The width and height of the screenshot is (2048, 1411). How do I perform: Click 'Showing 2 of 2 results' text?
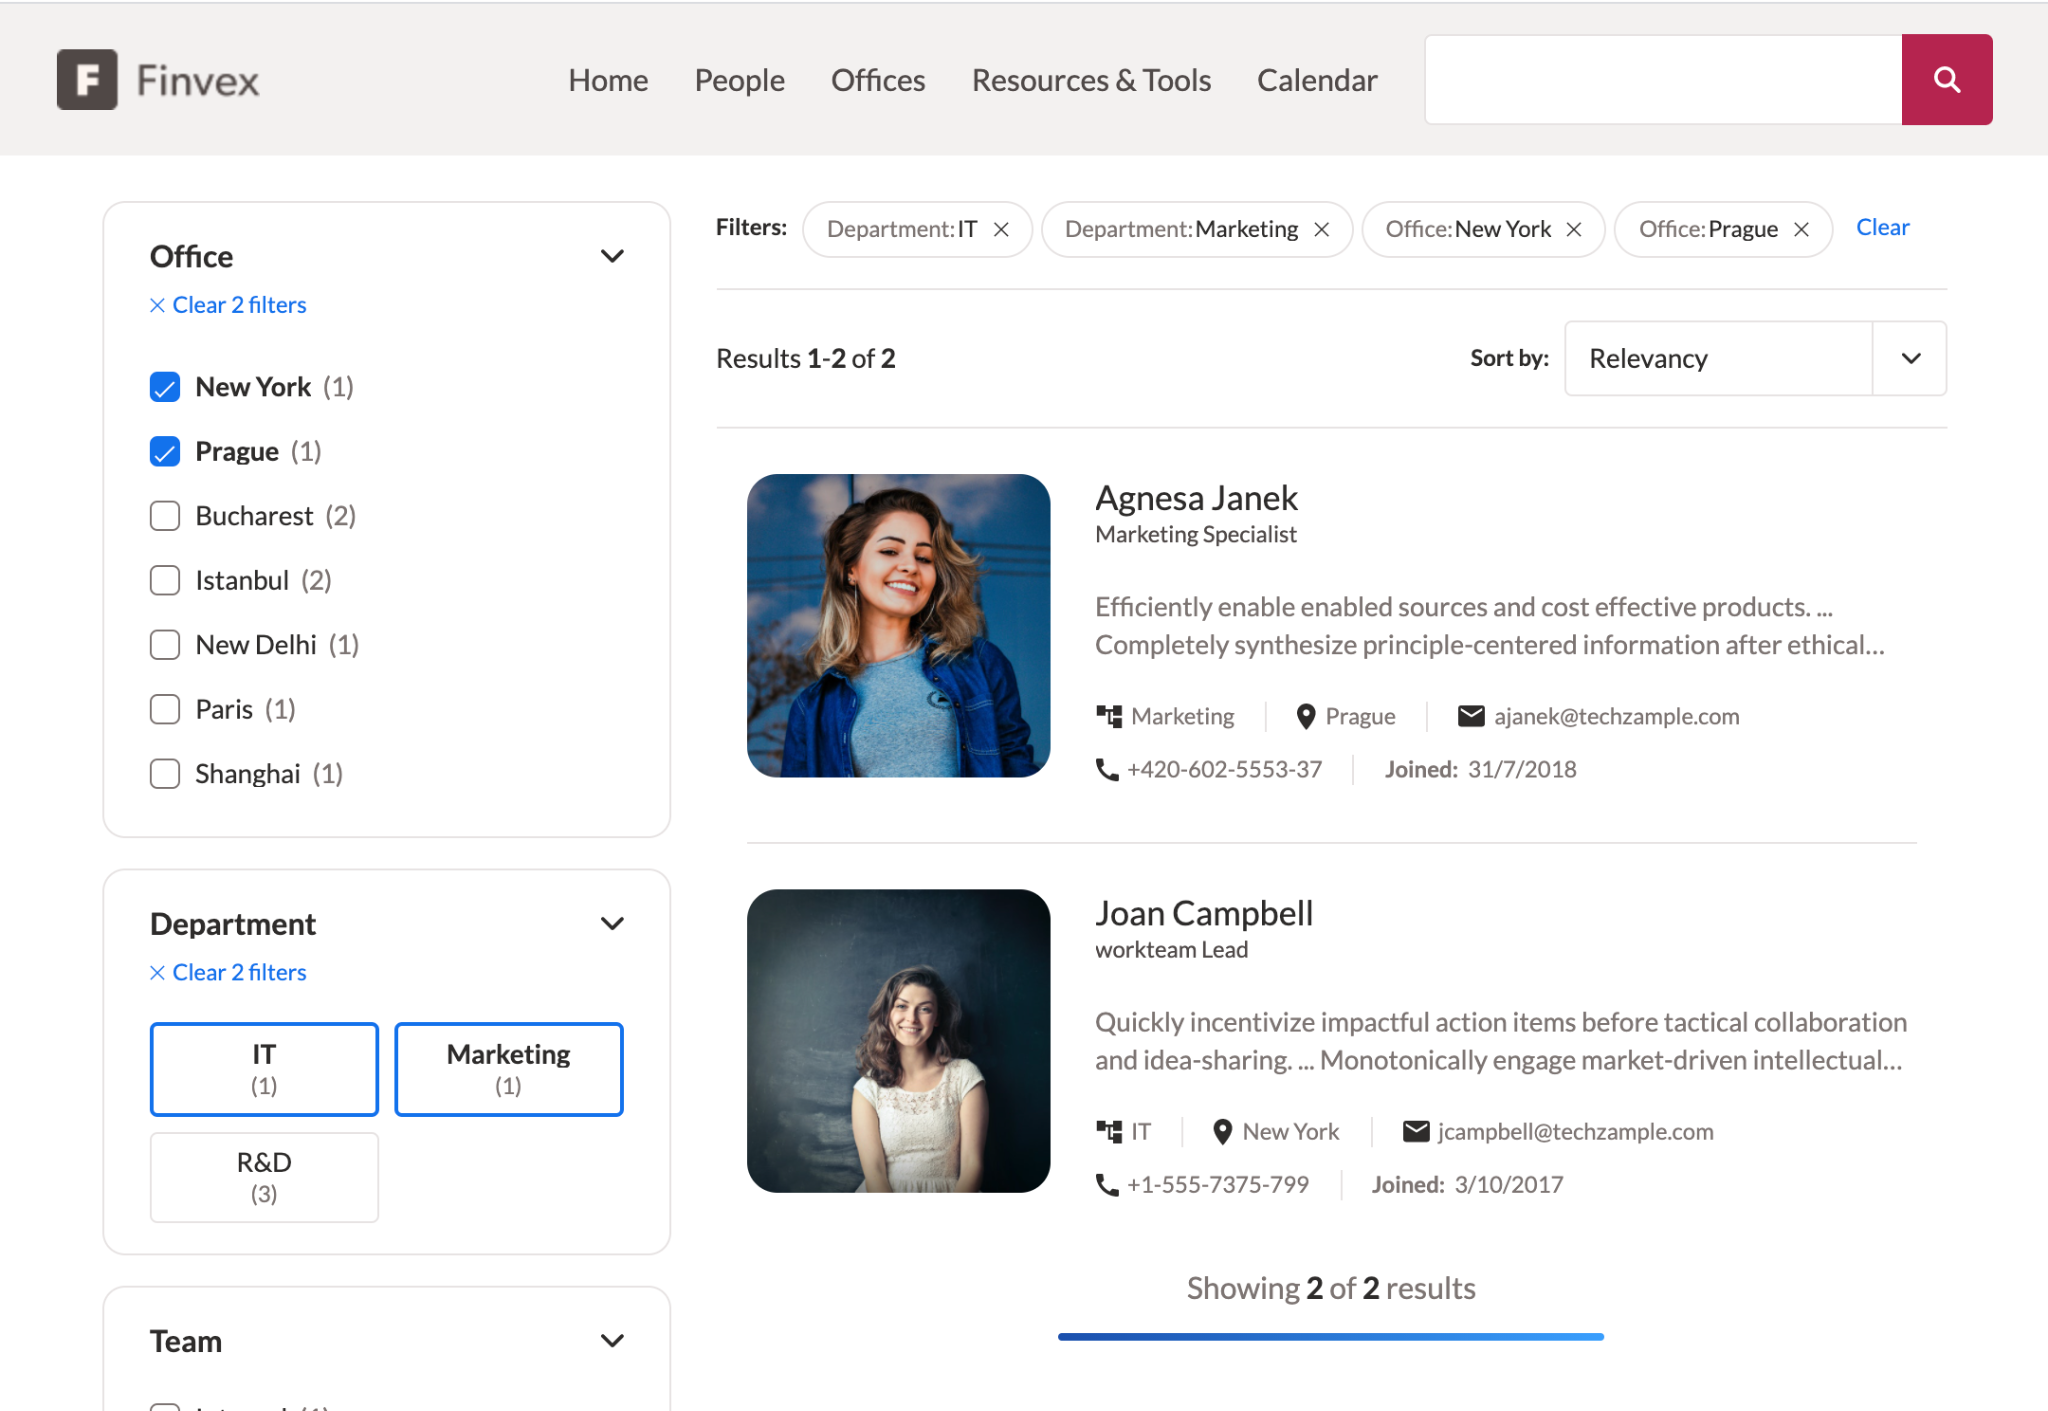1331,1288
